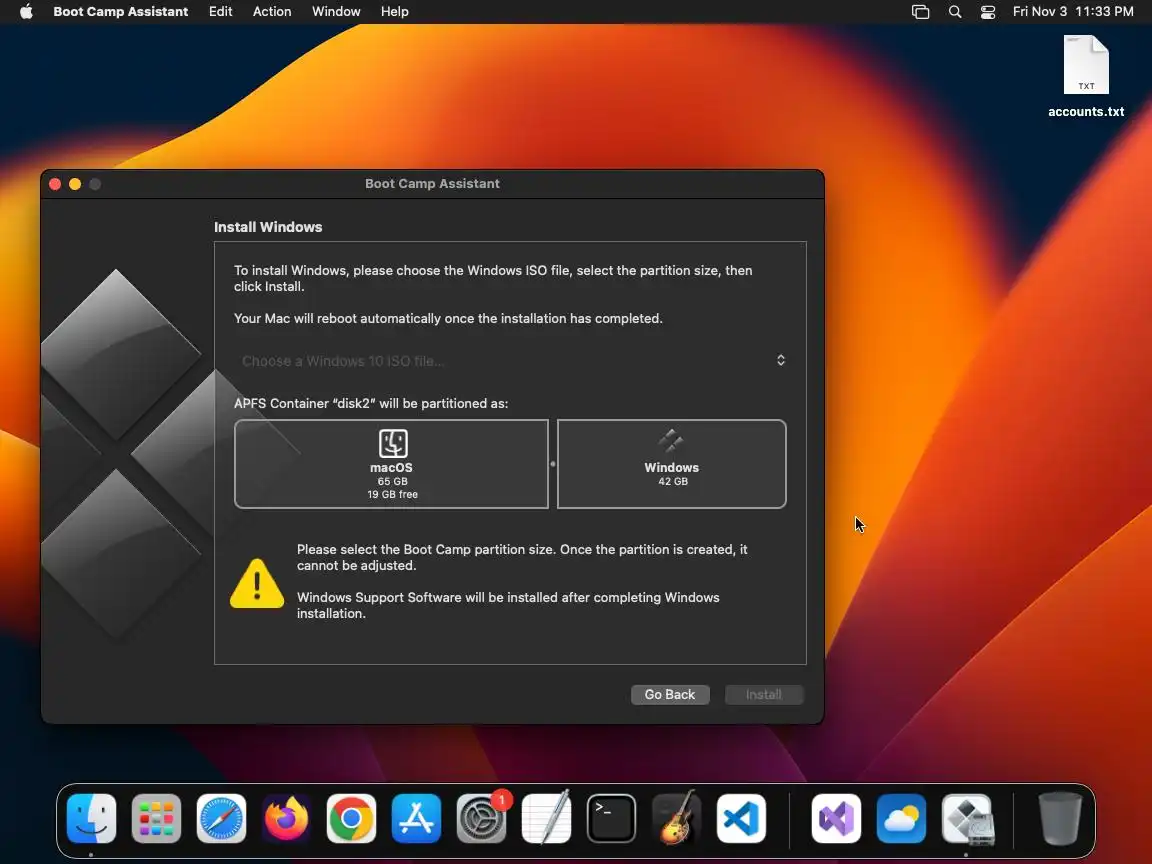Click Stage Manager icon in menu bar
1152x864 pixels.
921,12
